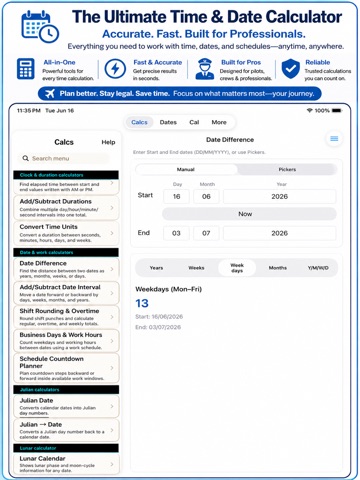The width and height of the screenshot is (360, 480).
Task: Click the All-in-One calculator icon
Action: [26, 69]
